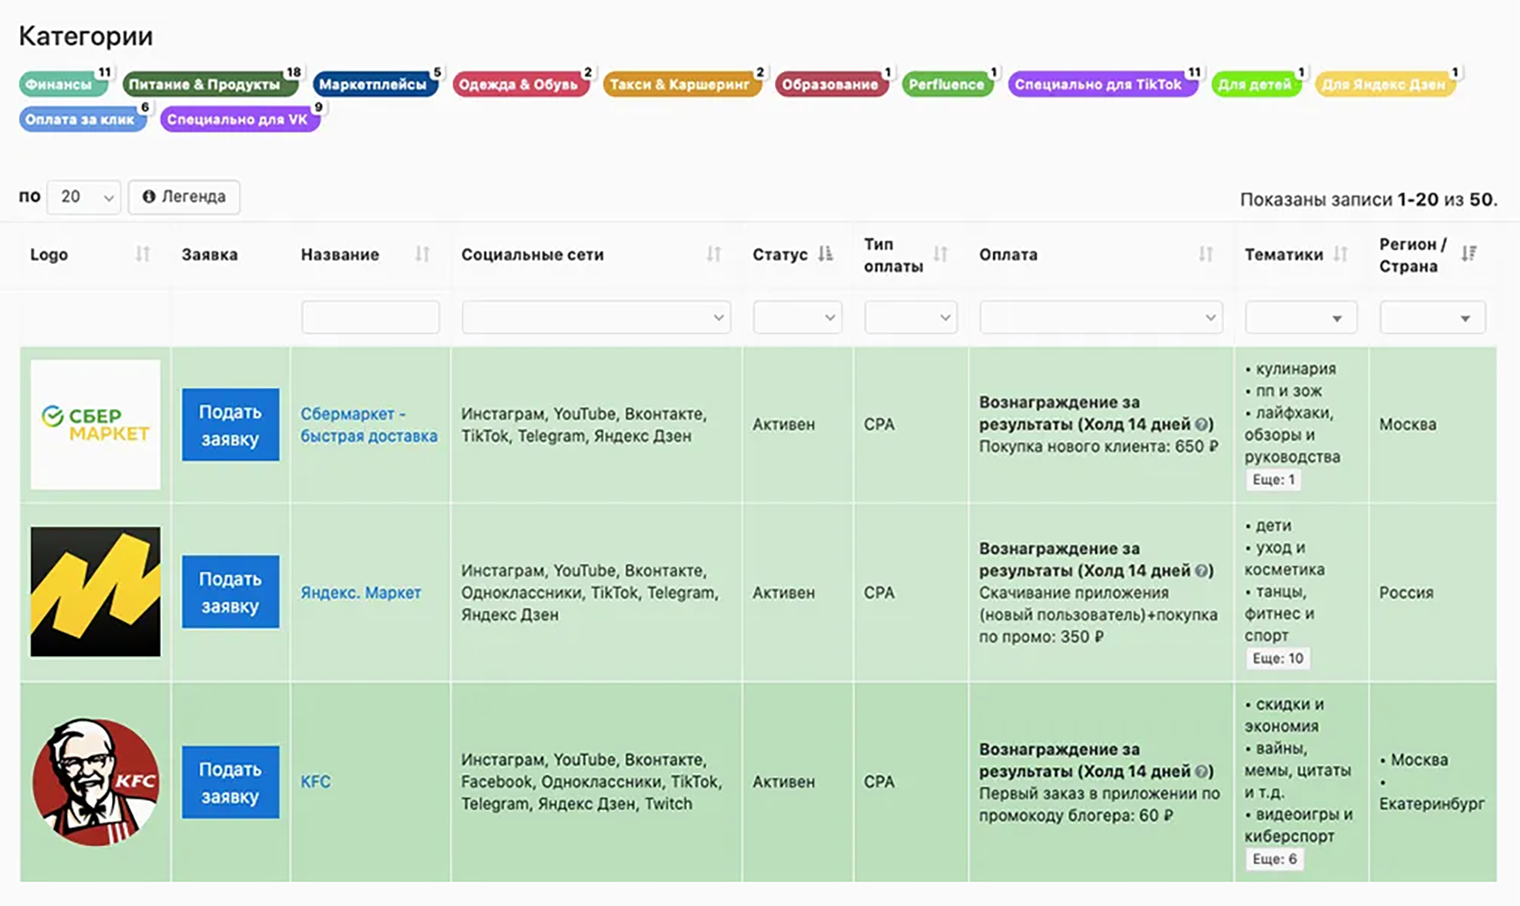The image size is (1520, 906).
Task: Sort by Регион / Страна column arrows
Action: click(x=1468, y=254)
